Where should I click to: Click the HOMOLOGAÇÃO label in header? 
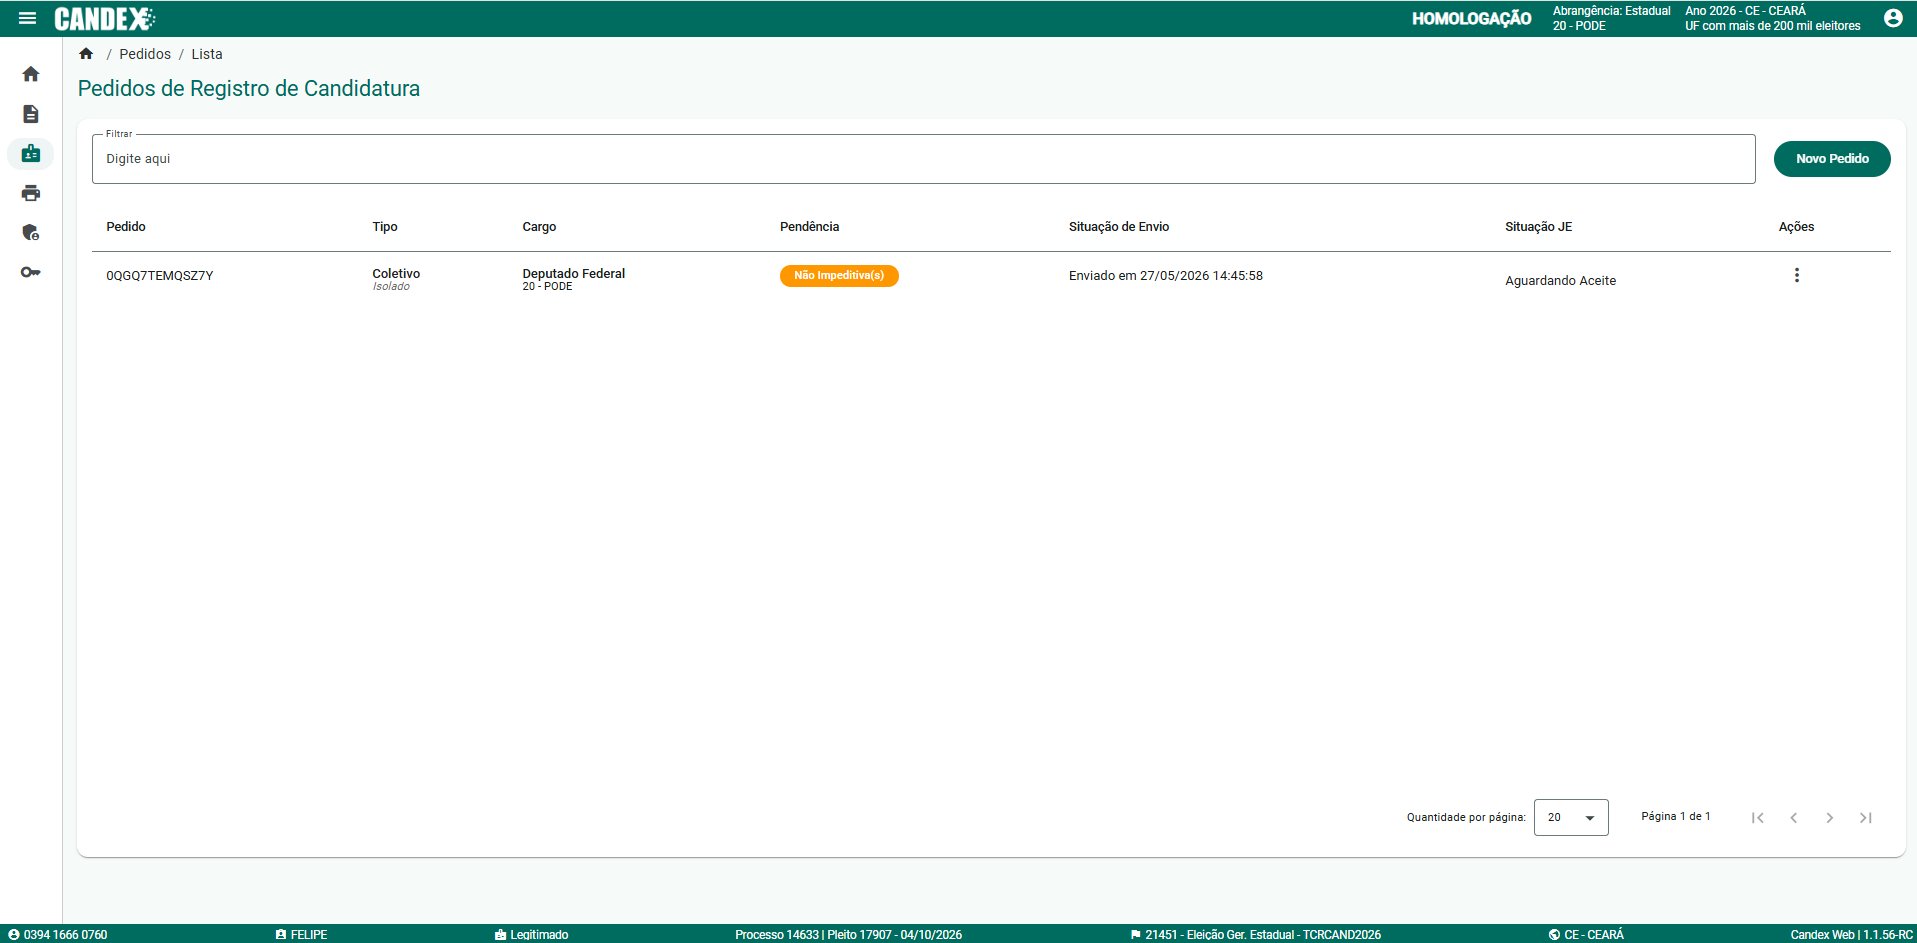pyautogui.click(x=1471, y=18)
